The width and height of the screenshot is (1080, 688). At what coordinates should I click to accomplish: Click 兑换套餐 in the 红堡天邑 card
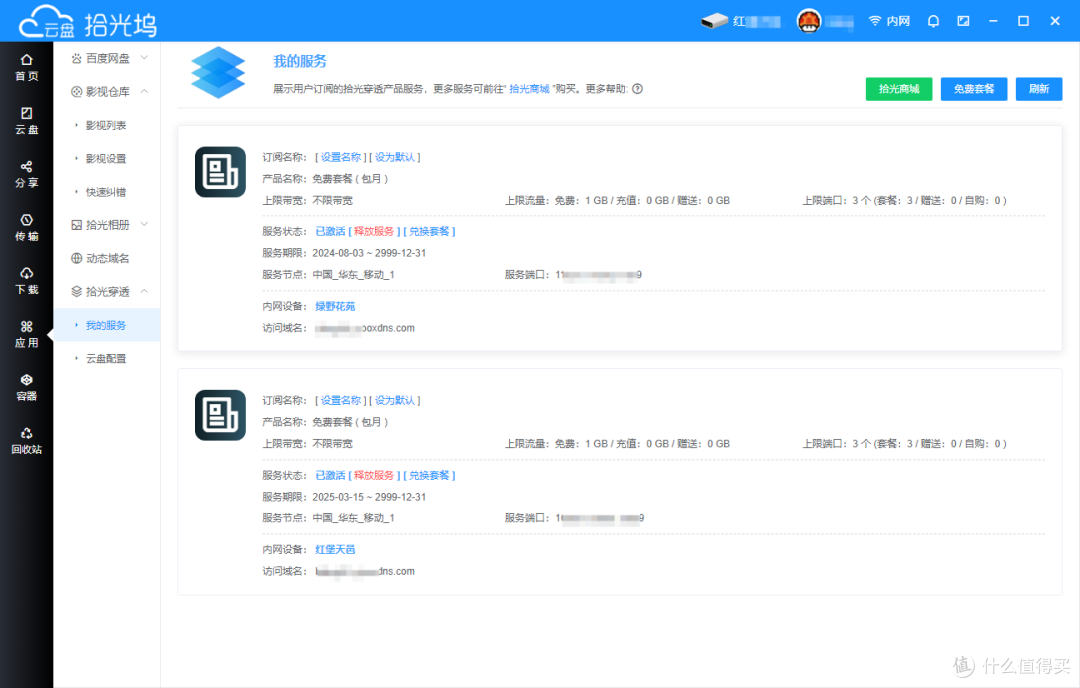pos(429,475)
